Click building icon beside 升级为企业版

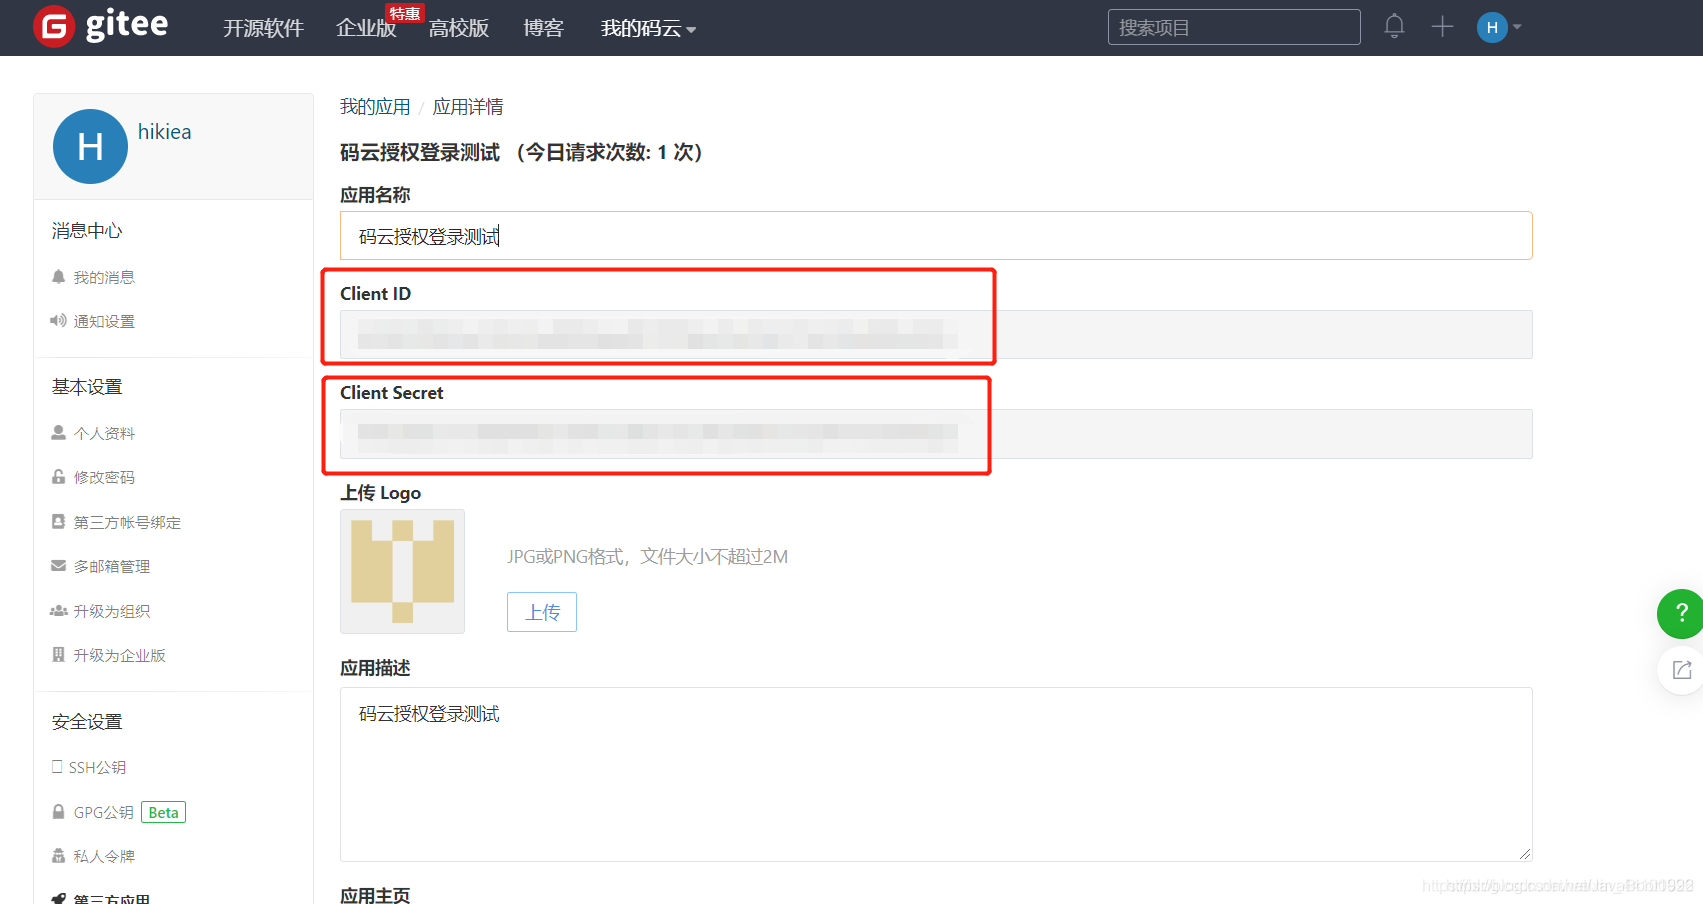(58, 655)
